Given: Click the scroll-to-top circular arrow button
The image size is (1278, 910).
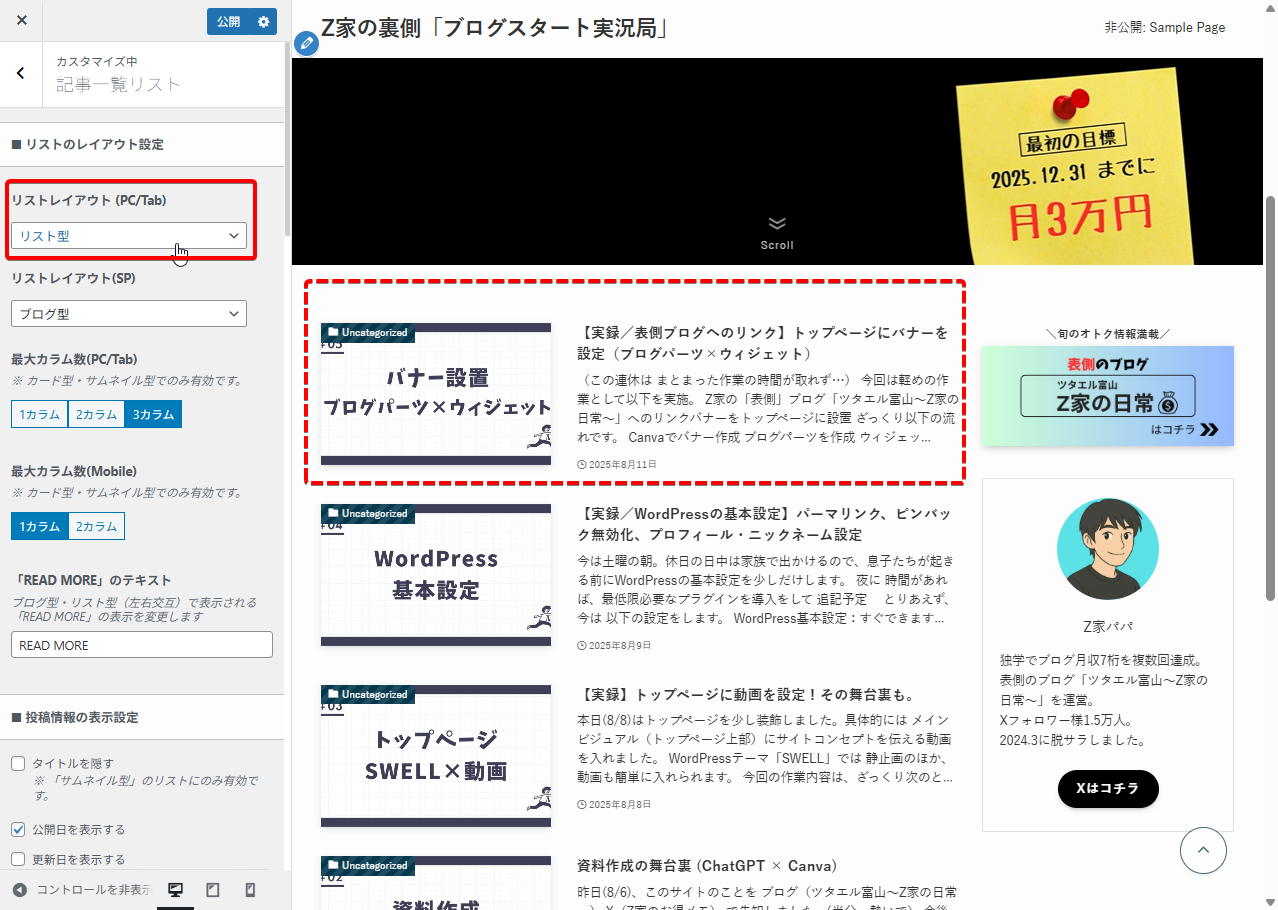Looking at the screenshot, I should click(x=1203, y=851).
